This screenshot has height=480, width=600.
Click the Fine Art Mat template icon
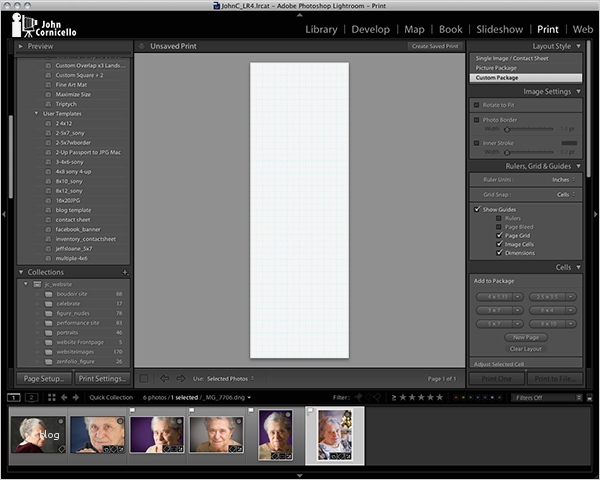(48, 85)
